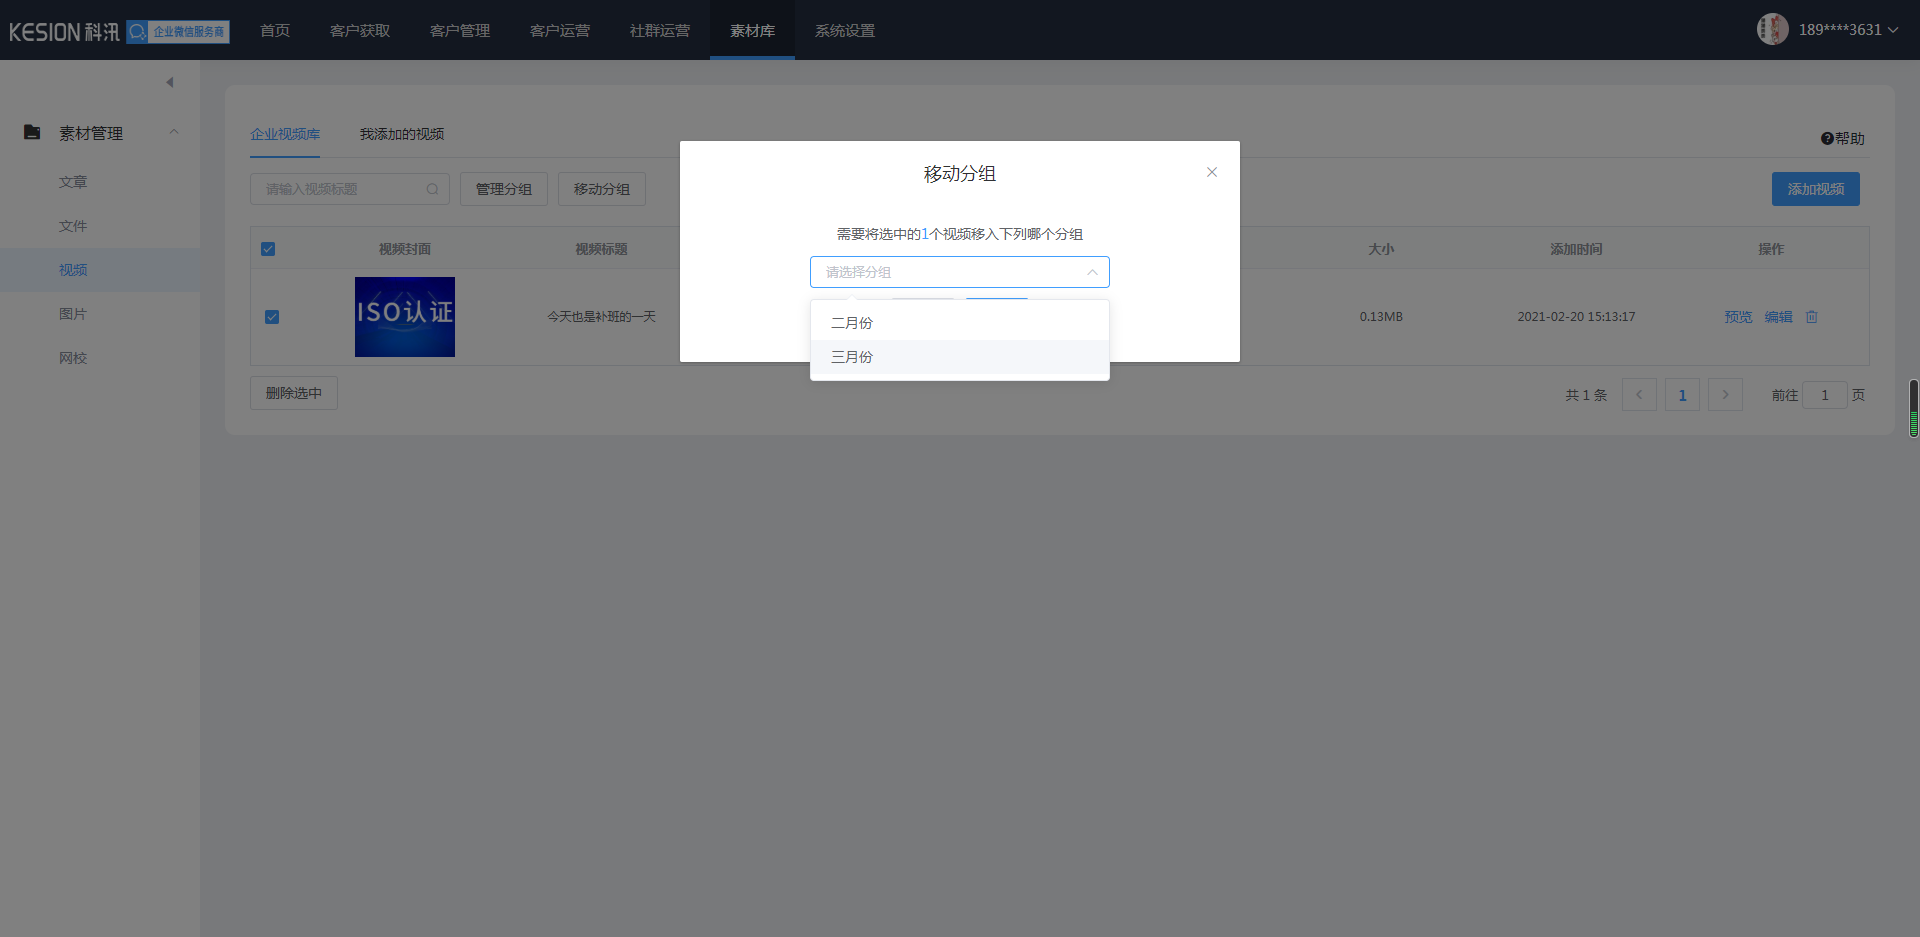This screenshot has height=937, width=1920.
Task: Open 客户管理 in top navigation
Action: click(x=460, y=31)
